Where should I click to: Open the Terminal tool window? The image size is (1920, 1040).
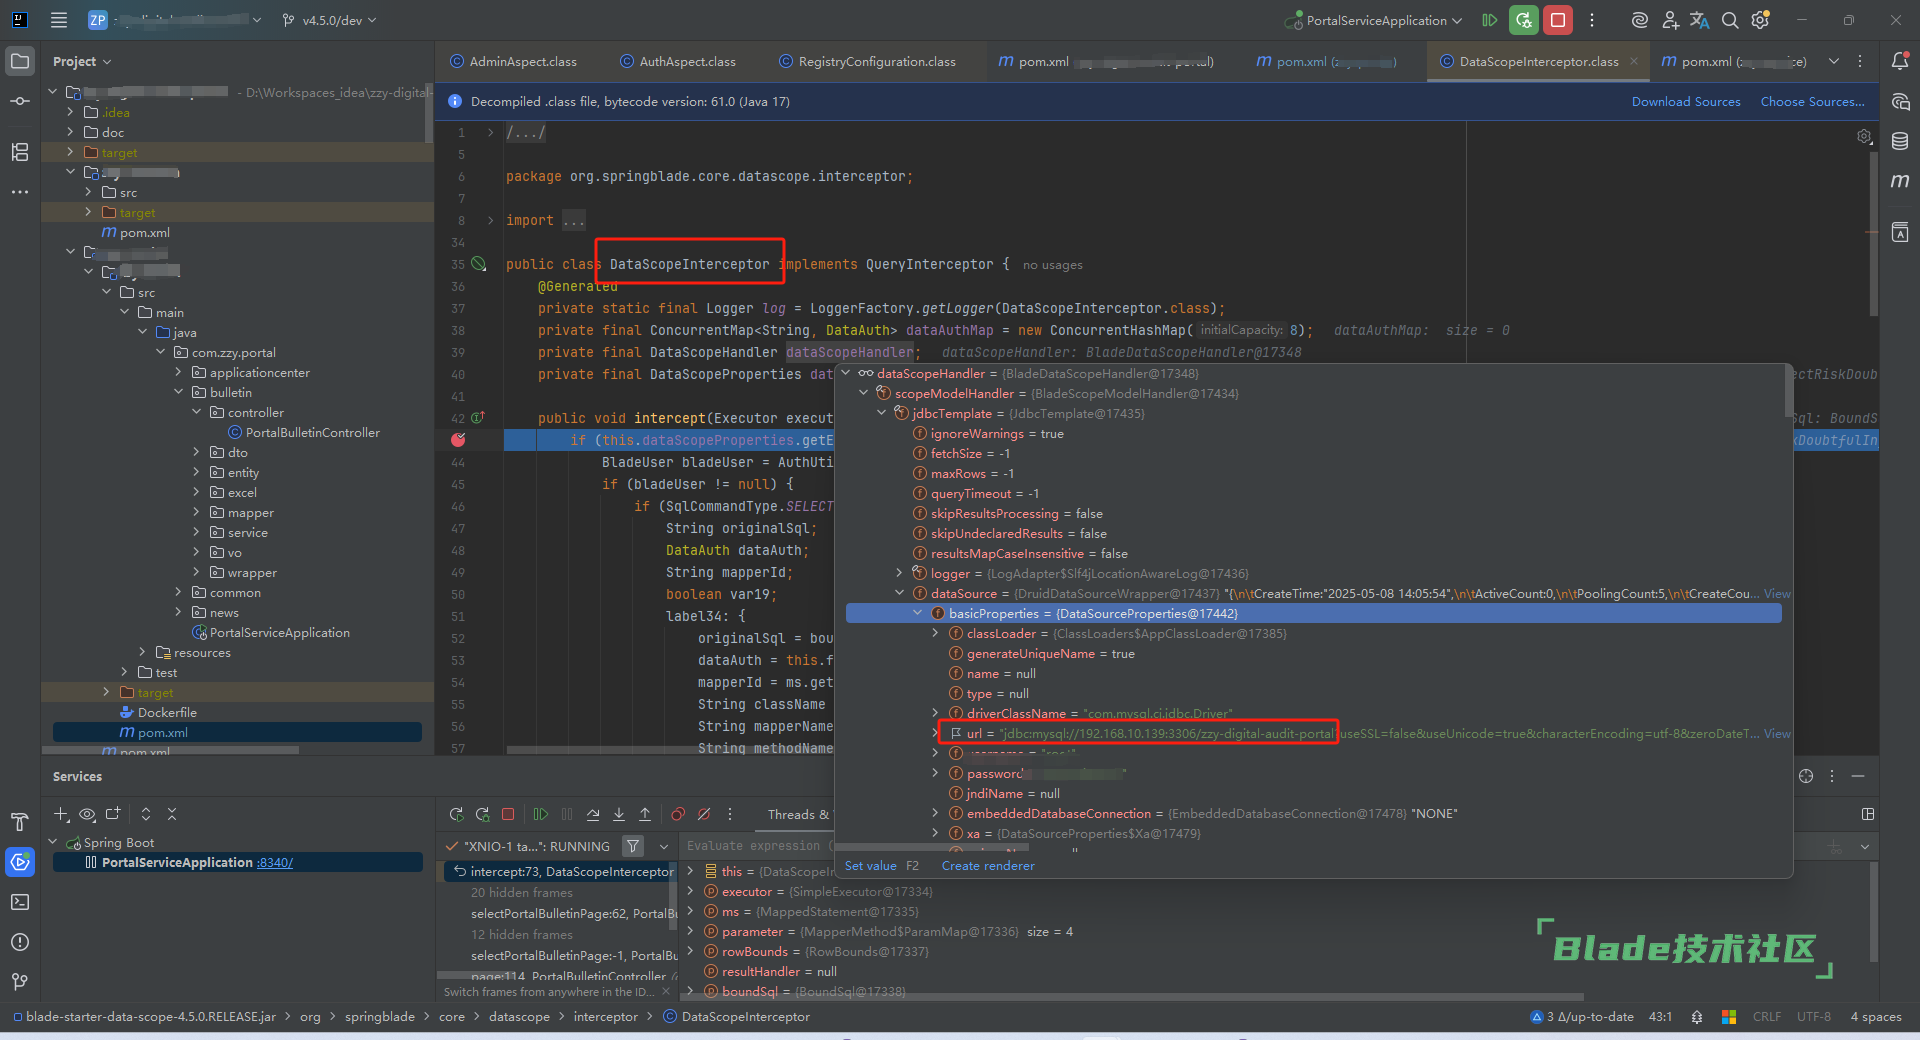pos(20,902)
